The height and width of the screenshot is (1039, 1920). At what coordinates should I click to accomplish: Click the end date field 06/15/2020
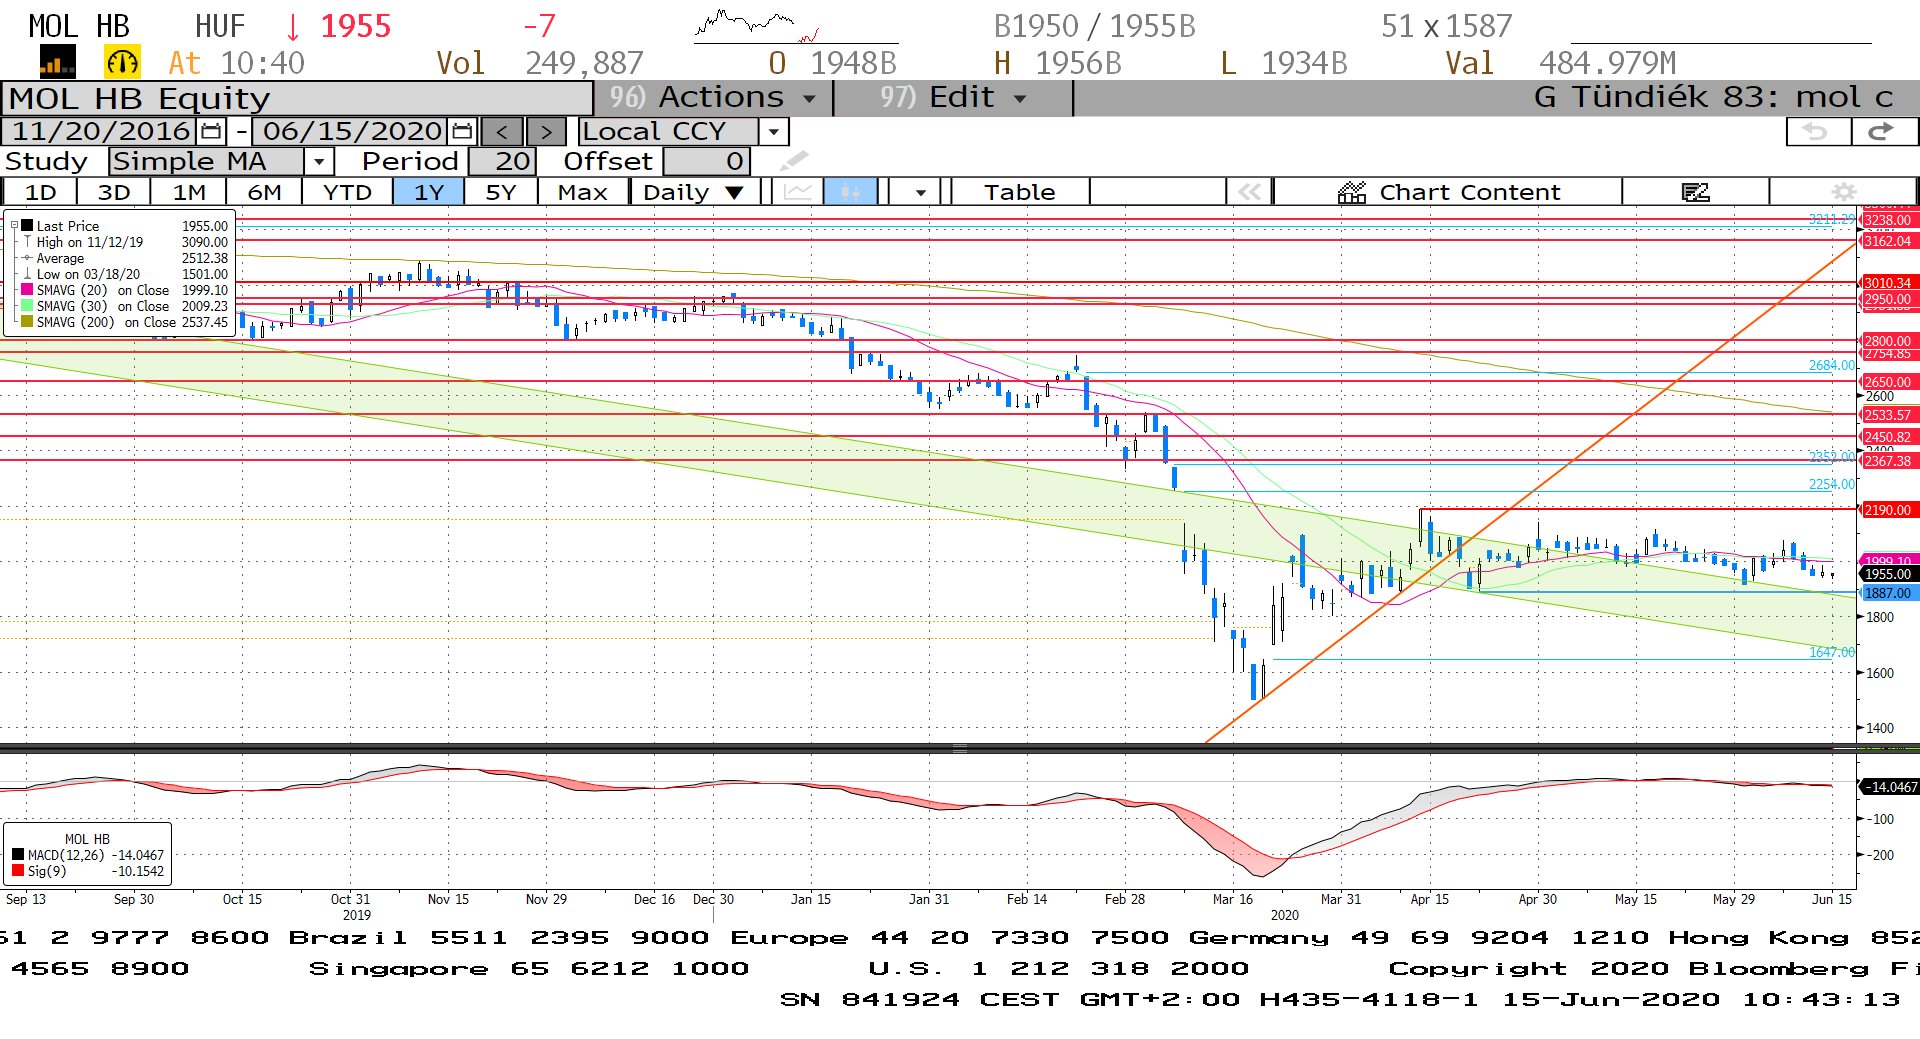pyautogui.click(x=352, y=131)
